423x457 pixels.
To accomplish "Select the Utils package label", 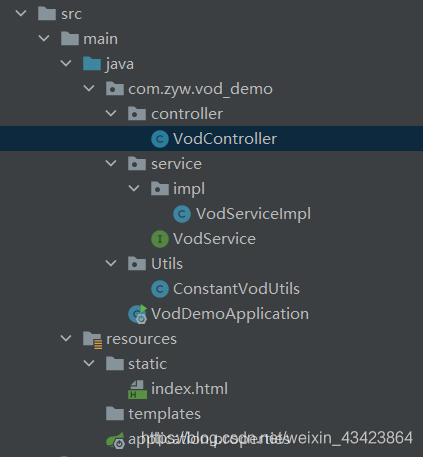I will pos(167,264).
